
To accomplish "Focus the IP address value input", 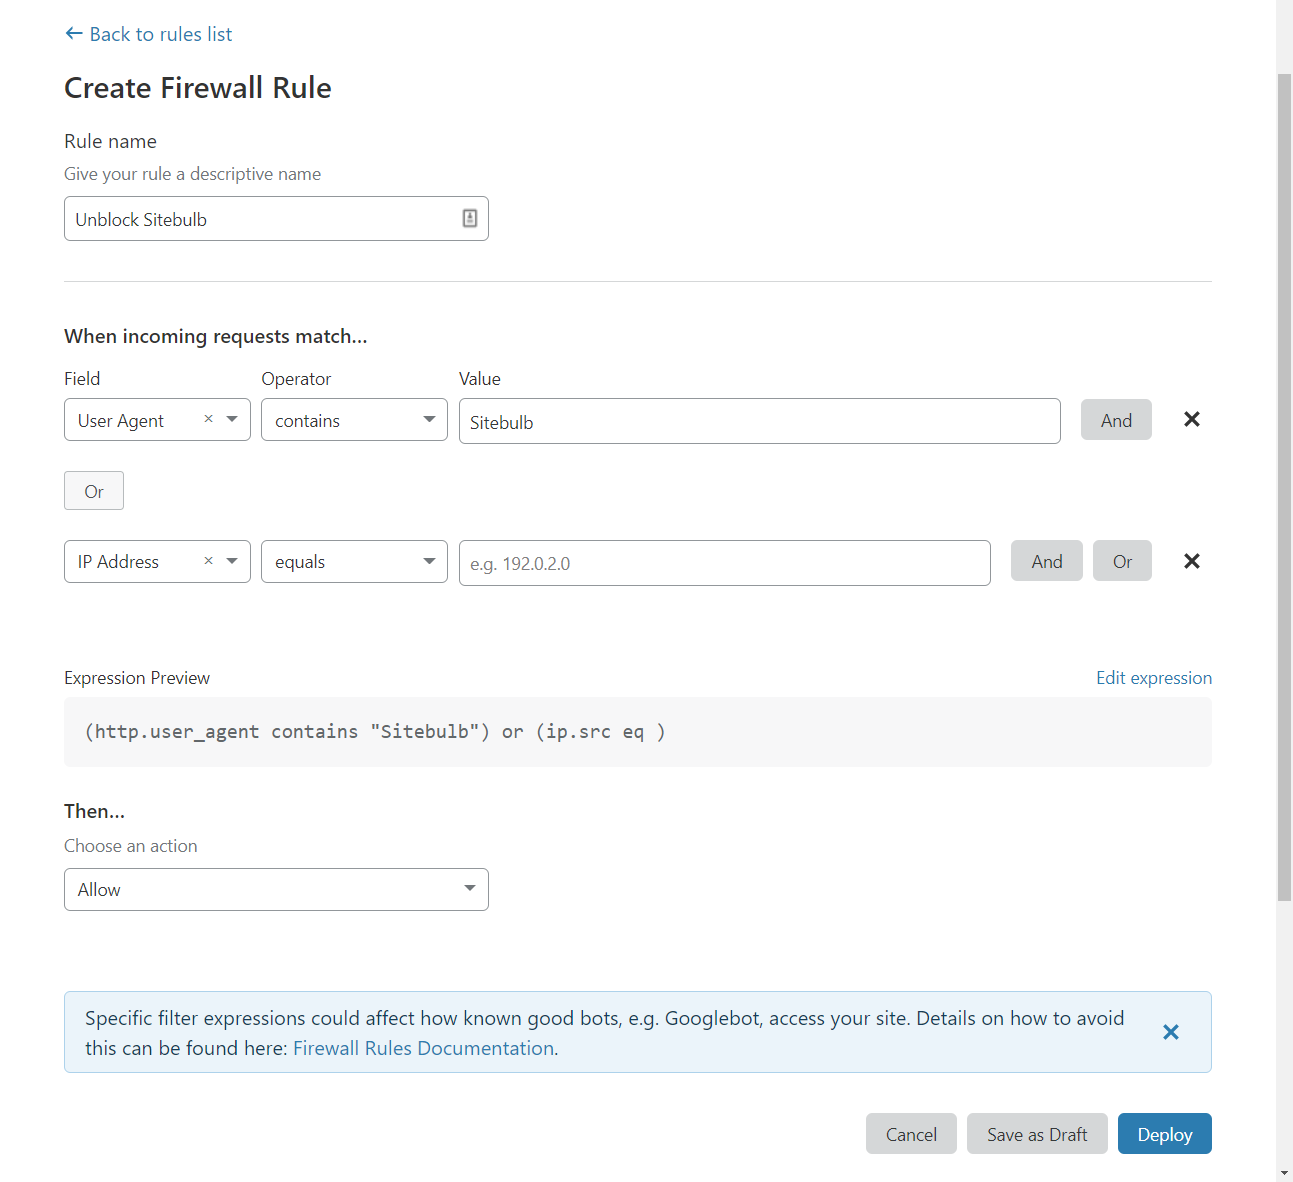I will (725, 563).
